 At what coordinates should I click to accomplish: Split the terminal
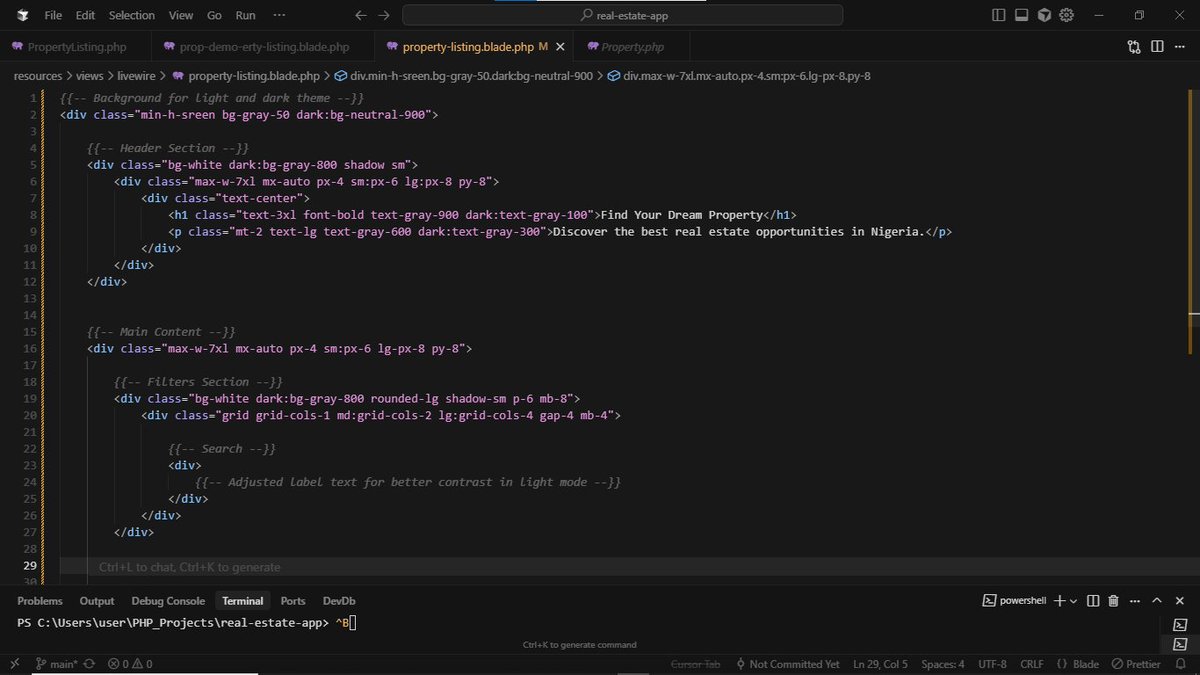1092,601
